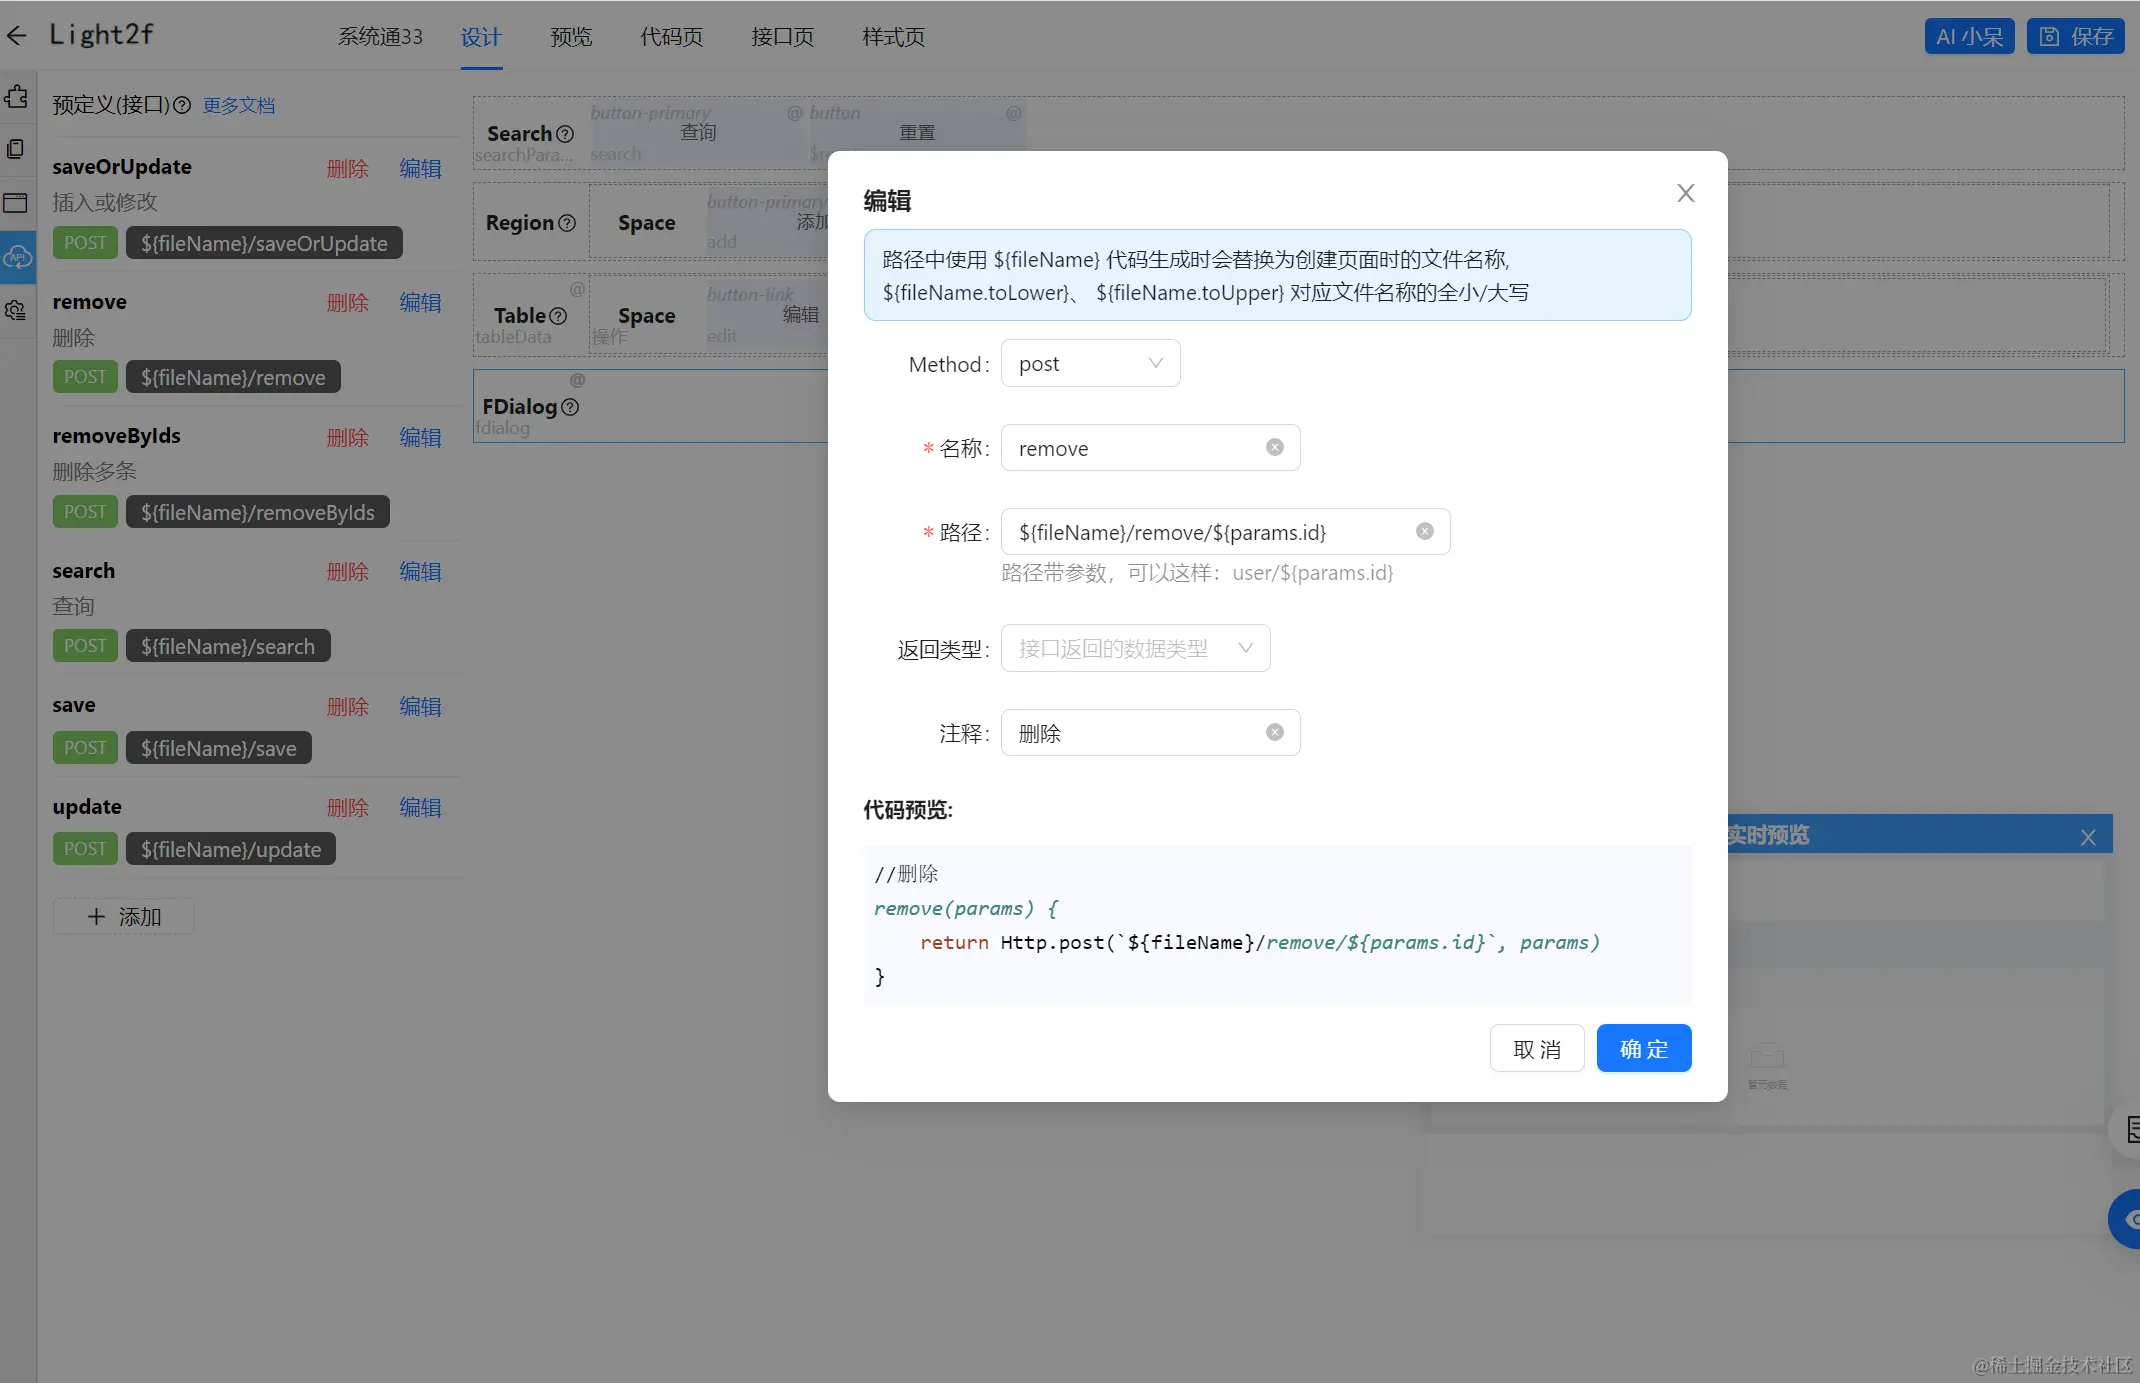The height and width of the screenshot is (1383, 2140).
Task: Switch to the 接口页 tab
Action: pos(782,37)
